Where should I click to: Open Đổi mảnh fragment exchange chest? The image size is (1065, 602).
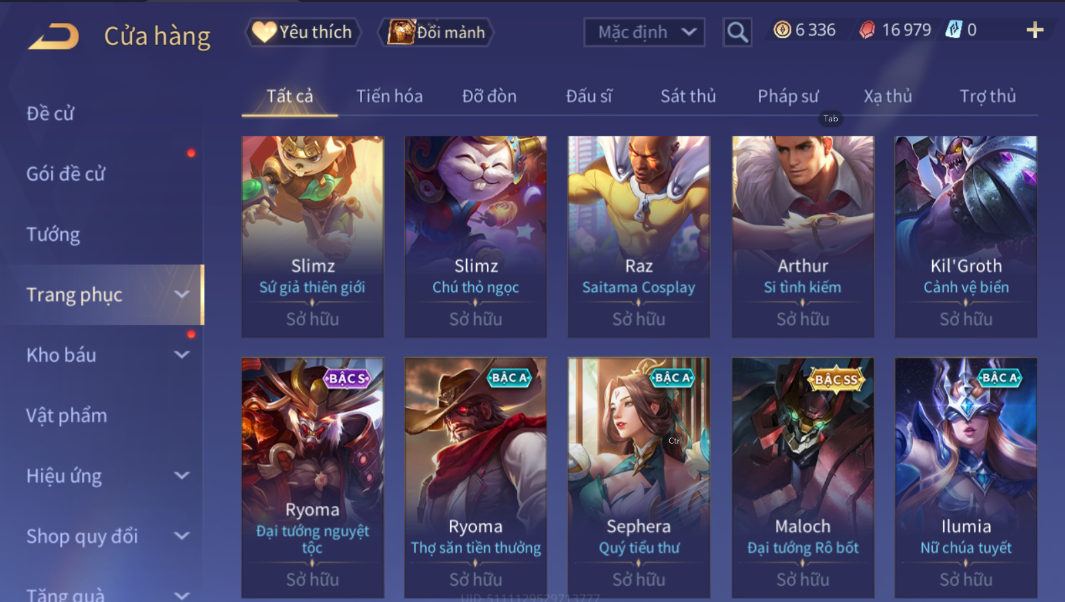pos(435,32)
